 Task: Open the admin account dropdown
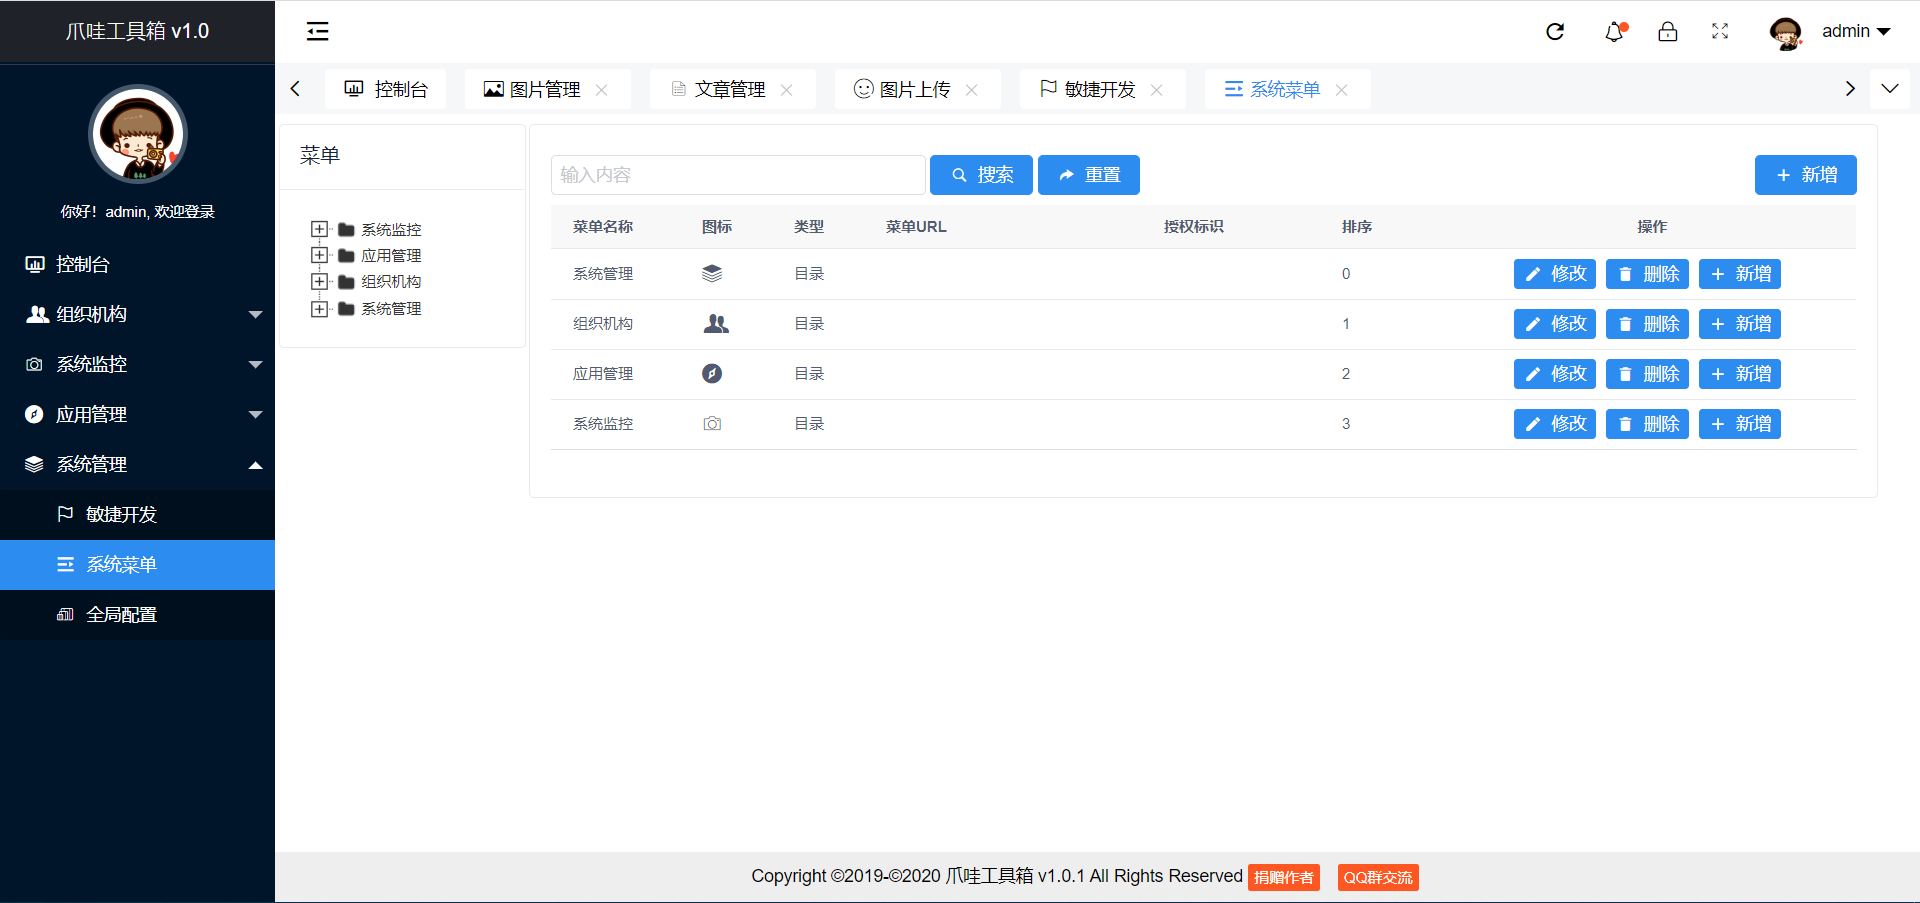coord(1856,31)
